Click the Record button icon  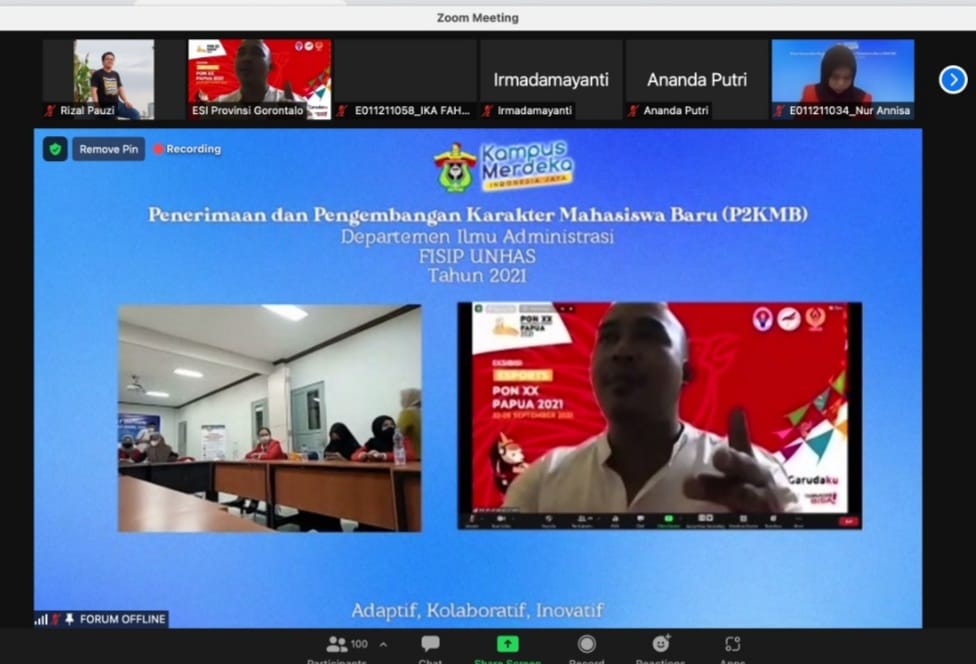586,643
